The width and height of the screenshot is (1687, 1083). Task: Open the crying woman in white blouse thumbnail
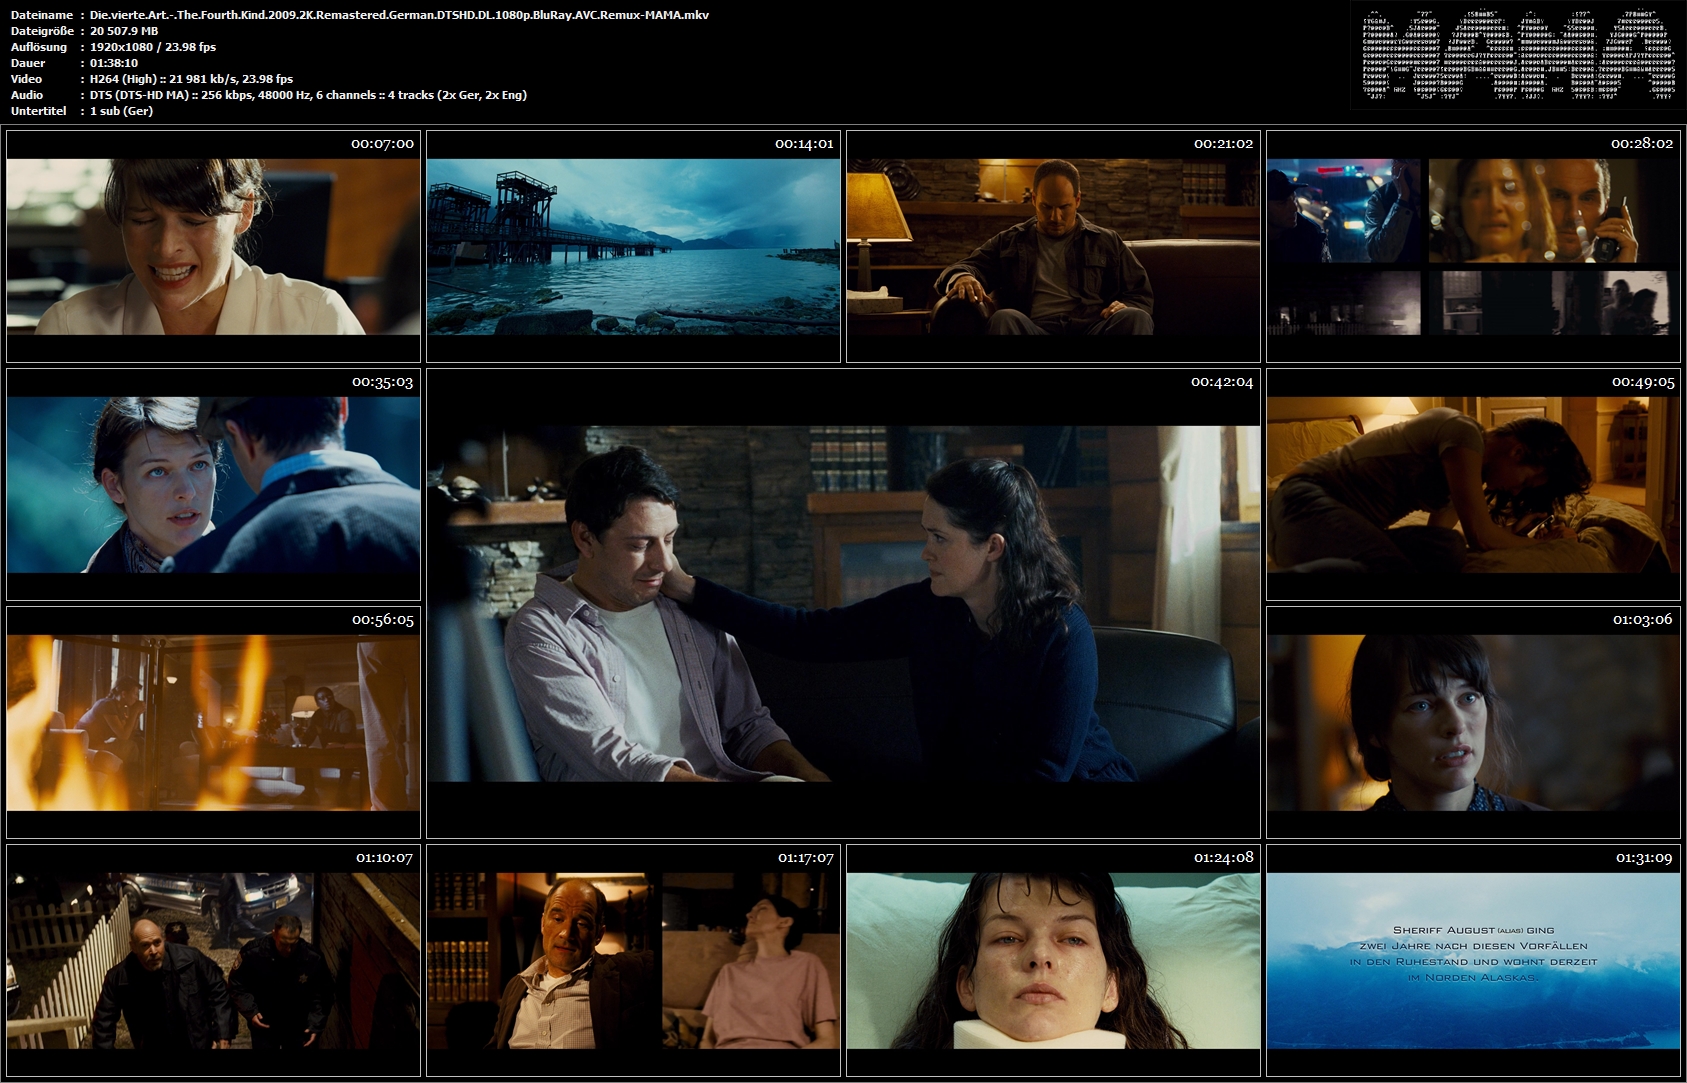213,246
